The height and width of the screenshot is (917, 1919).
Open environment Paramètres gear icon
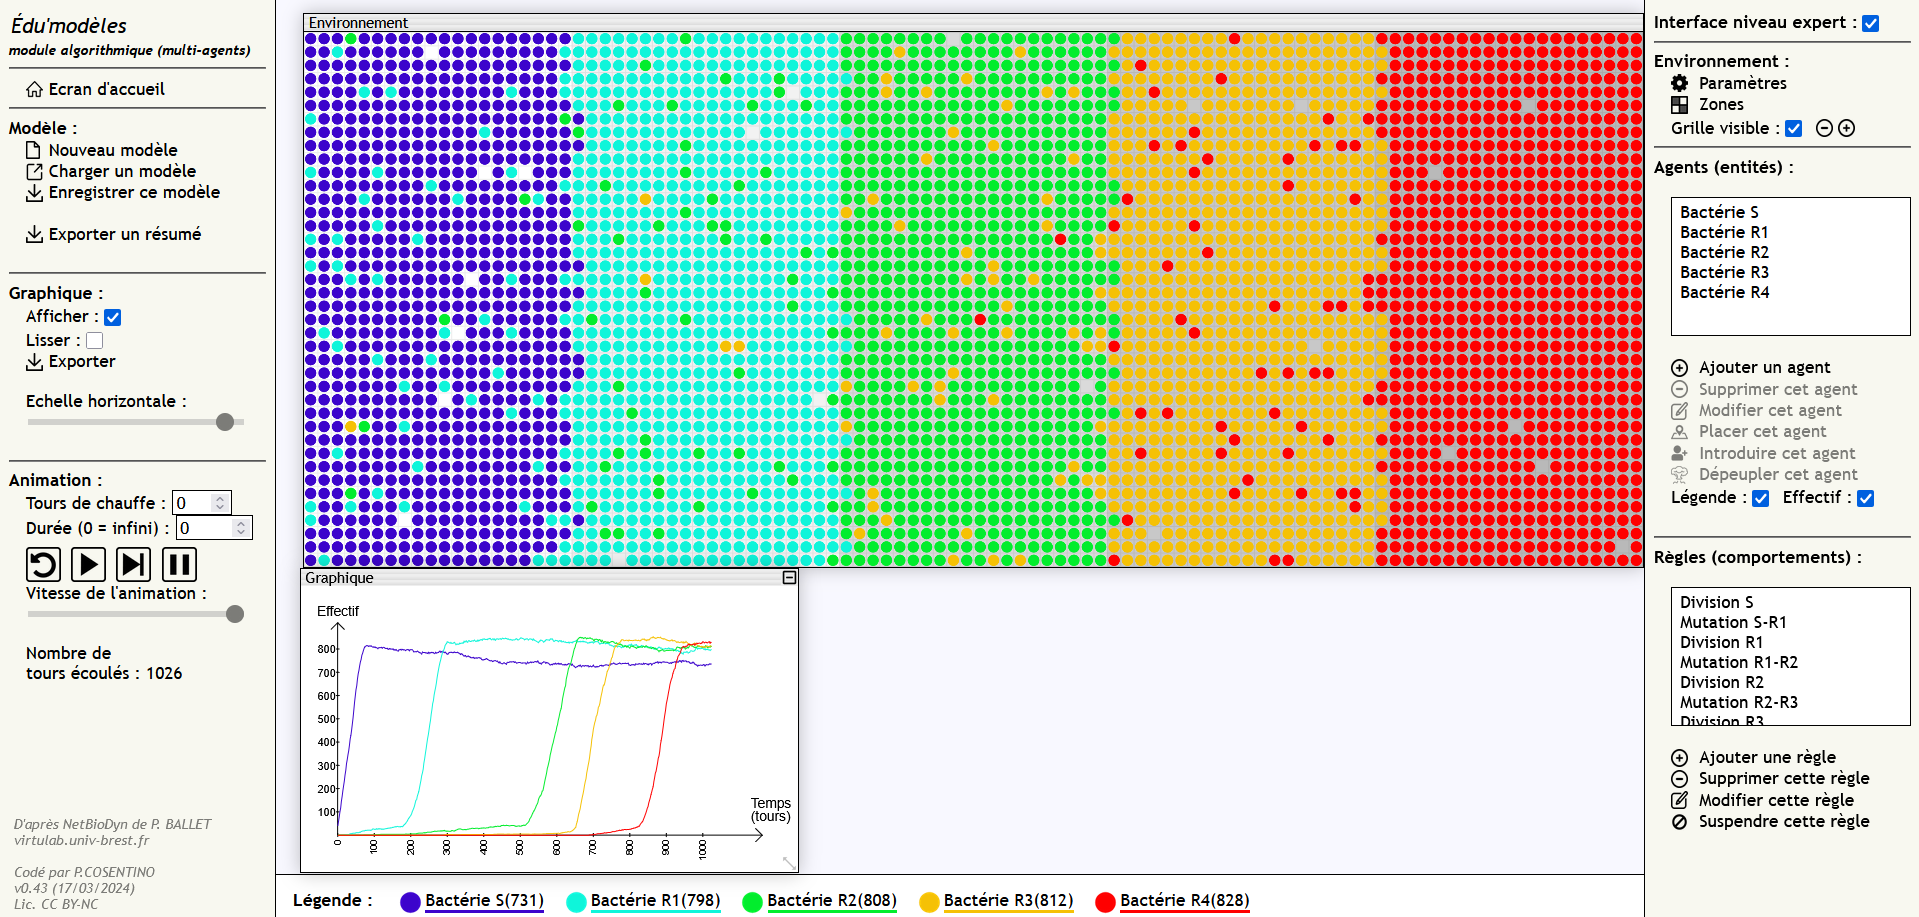(1680, 83)
